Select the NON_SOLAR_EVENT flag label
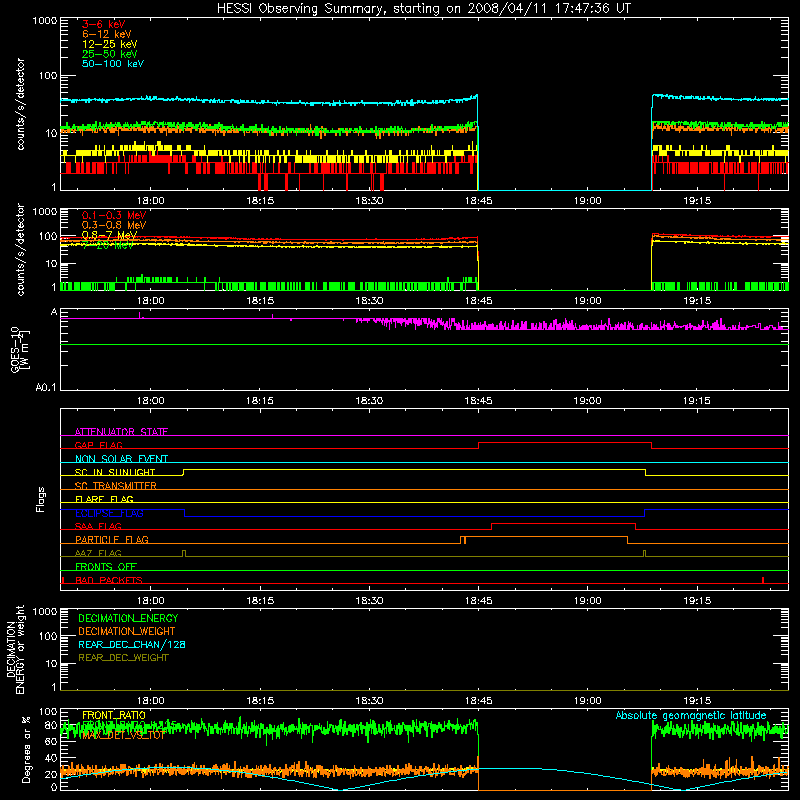The image size is (800, 800). (121, 459)
